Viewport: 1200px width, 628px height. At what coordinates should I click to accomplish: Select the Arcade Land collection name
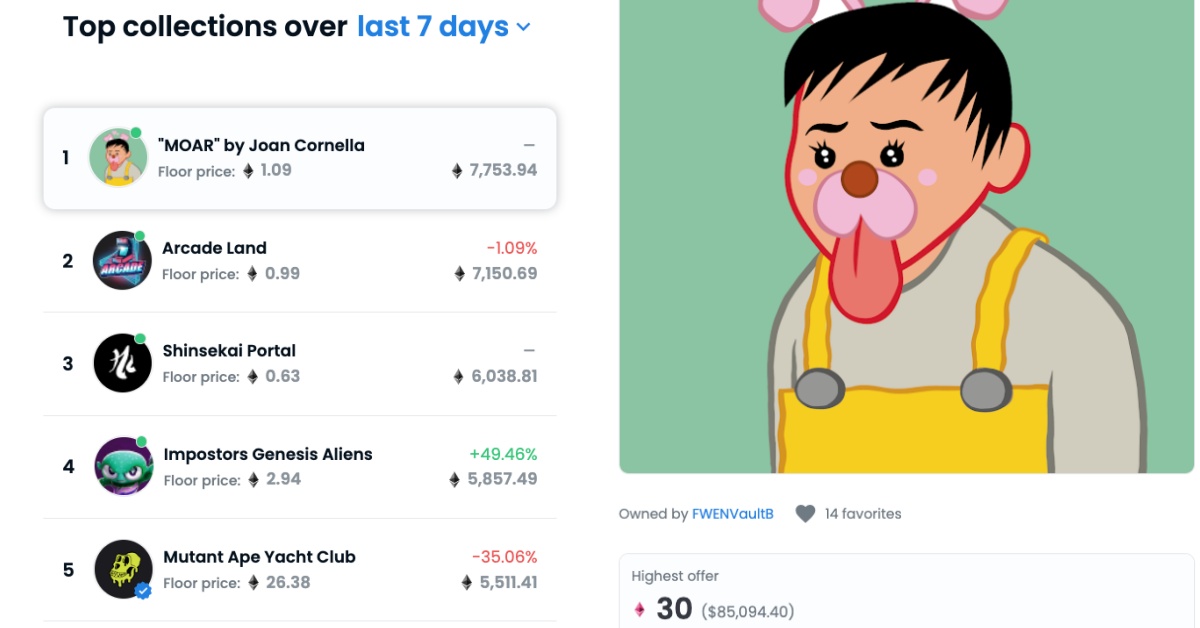click(x=214, y=248)
